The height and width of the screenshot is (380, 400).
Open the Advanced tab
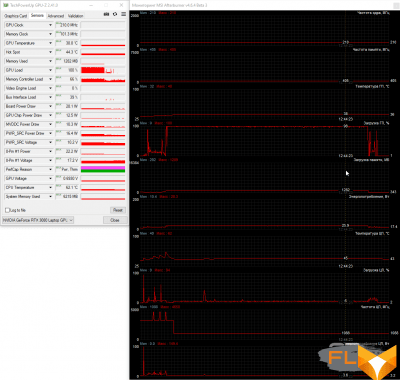coord(56,16)
